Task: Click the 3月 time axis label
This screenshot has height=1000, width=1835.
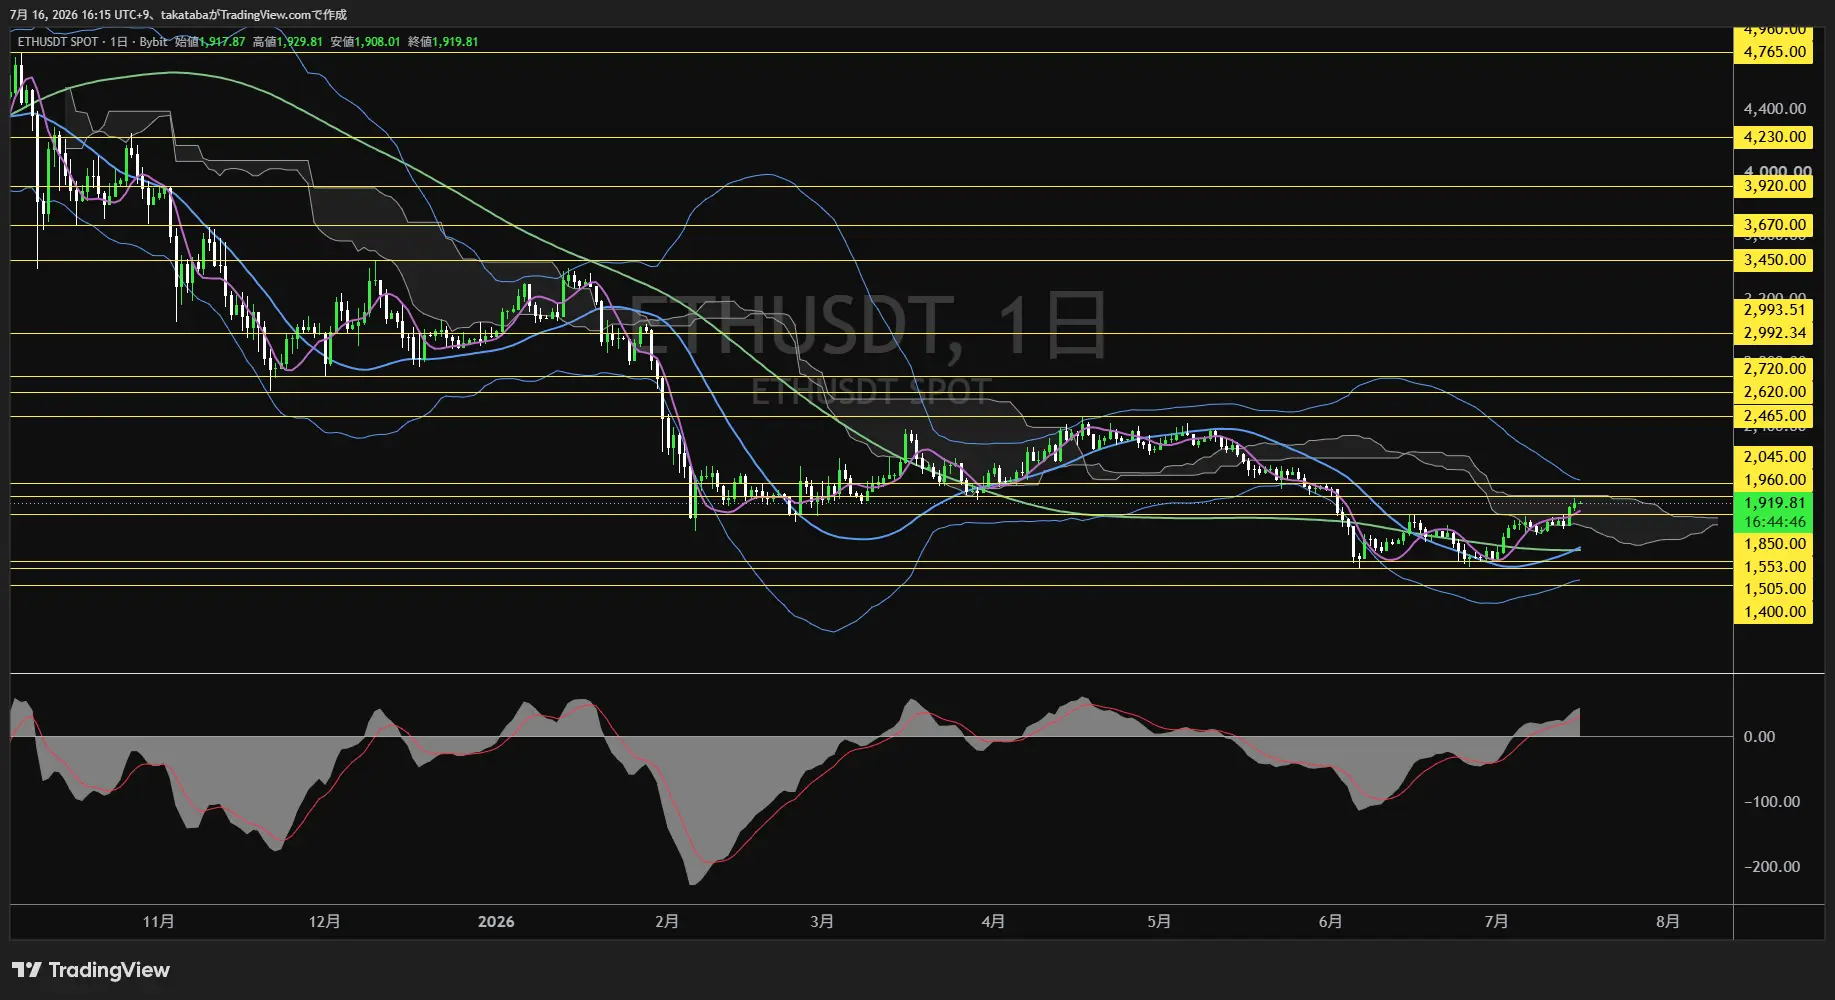Action: click(x=822, y=921)
